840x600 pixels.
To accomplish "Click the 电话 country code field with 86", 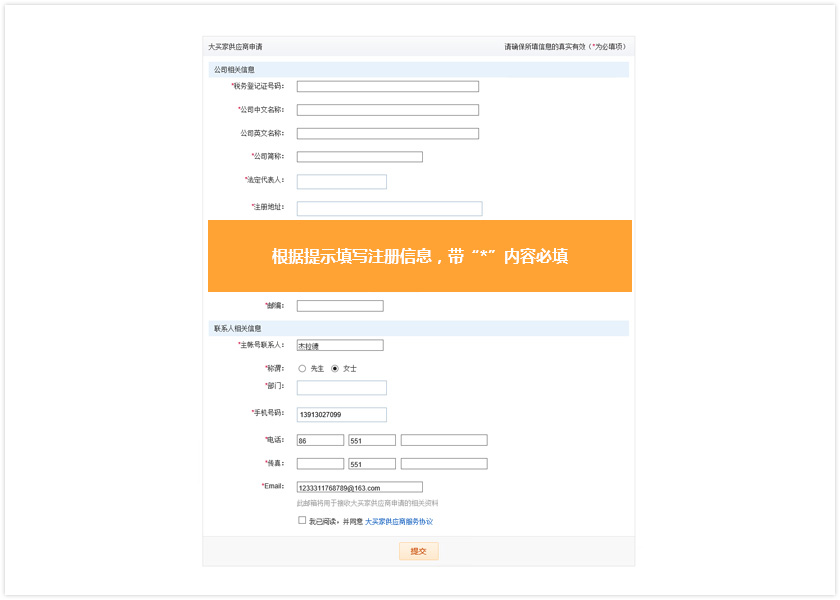I will [x=320, y=440].
